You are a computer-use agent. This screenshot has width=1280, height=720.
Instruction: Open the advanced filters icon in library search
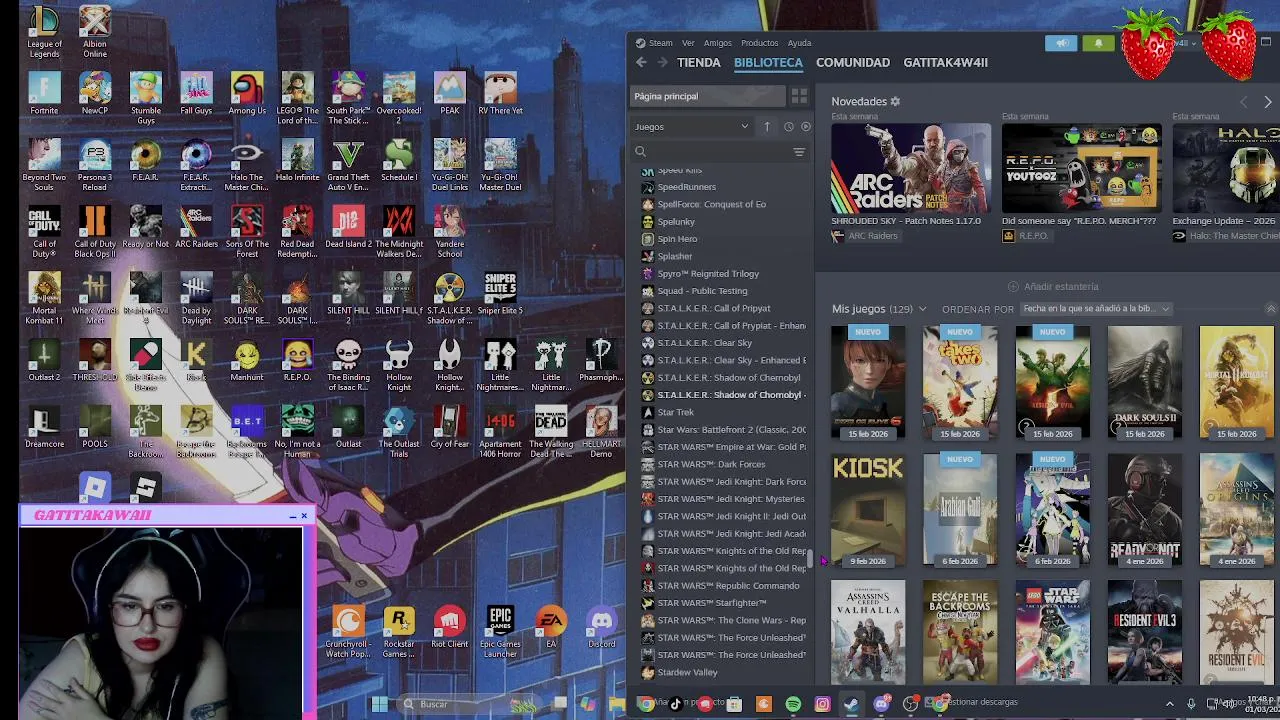pyautogui.click(x=799, y=152)
